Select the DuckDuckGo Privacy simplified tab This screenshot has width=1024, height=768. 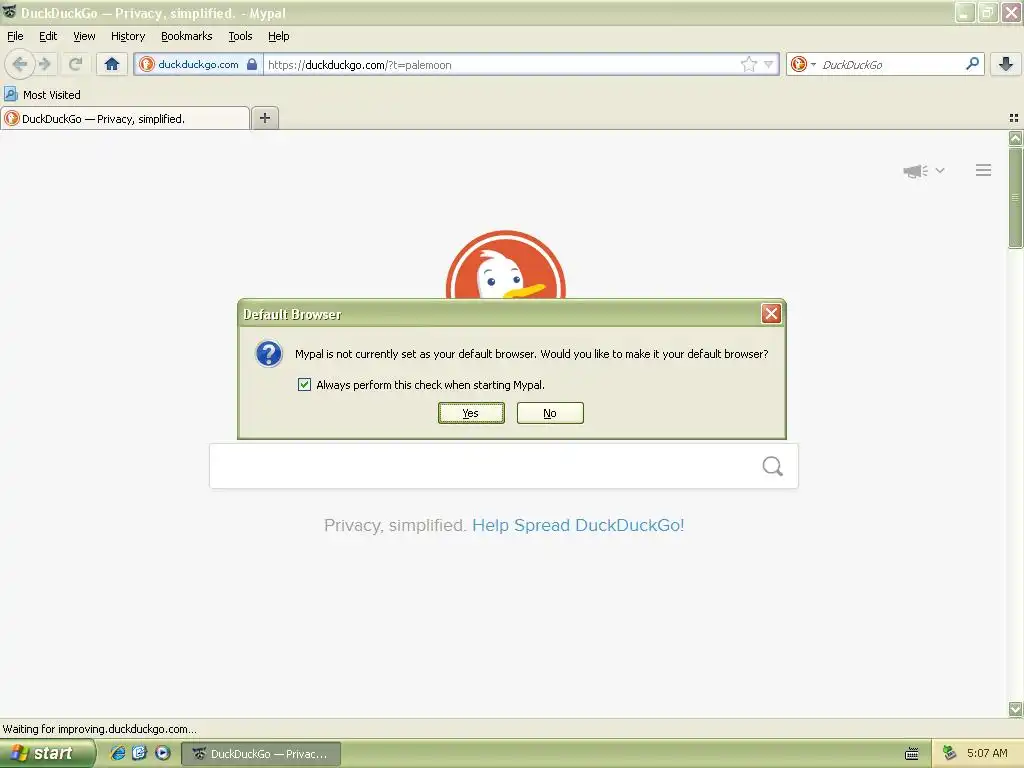(125, 118)
